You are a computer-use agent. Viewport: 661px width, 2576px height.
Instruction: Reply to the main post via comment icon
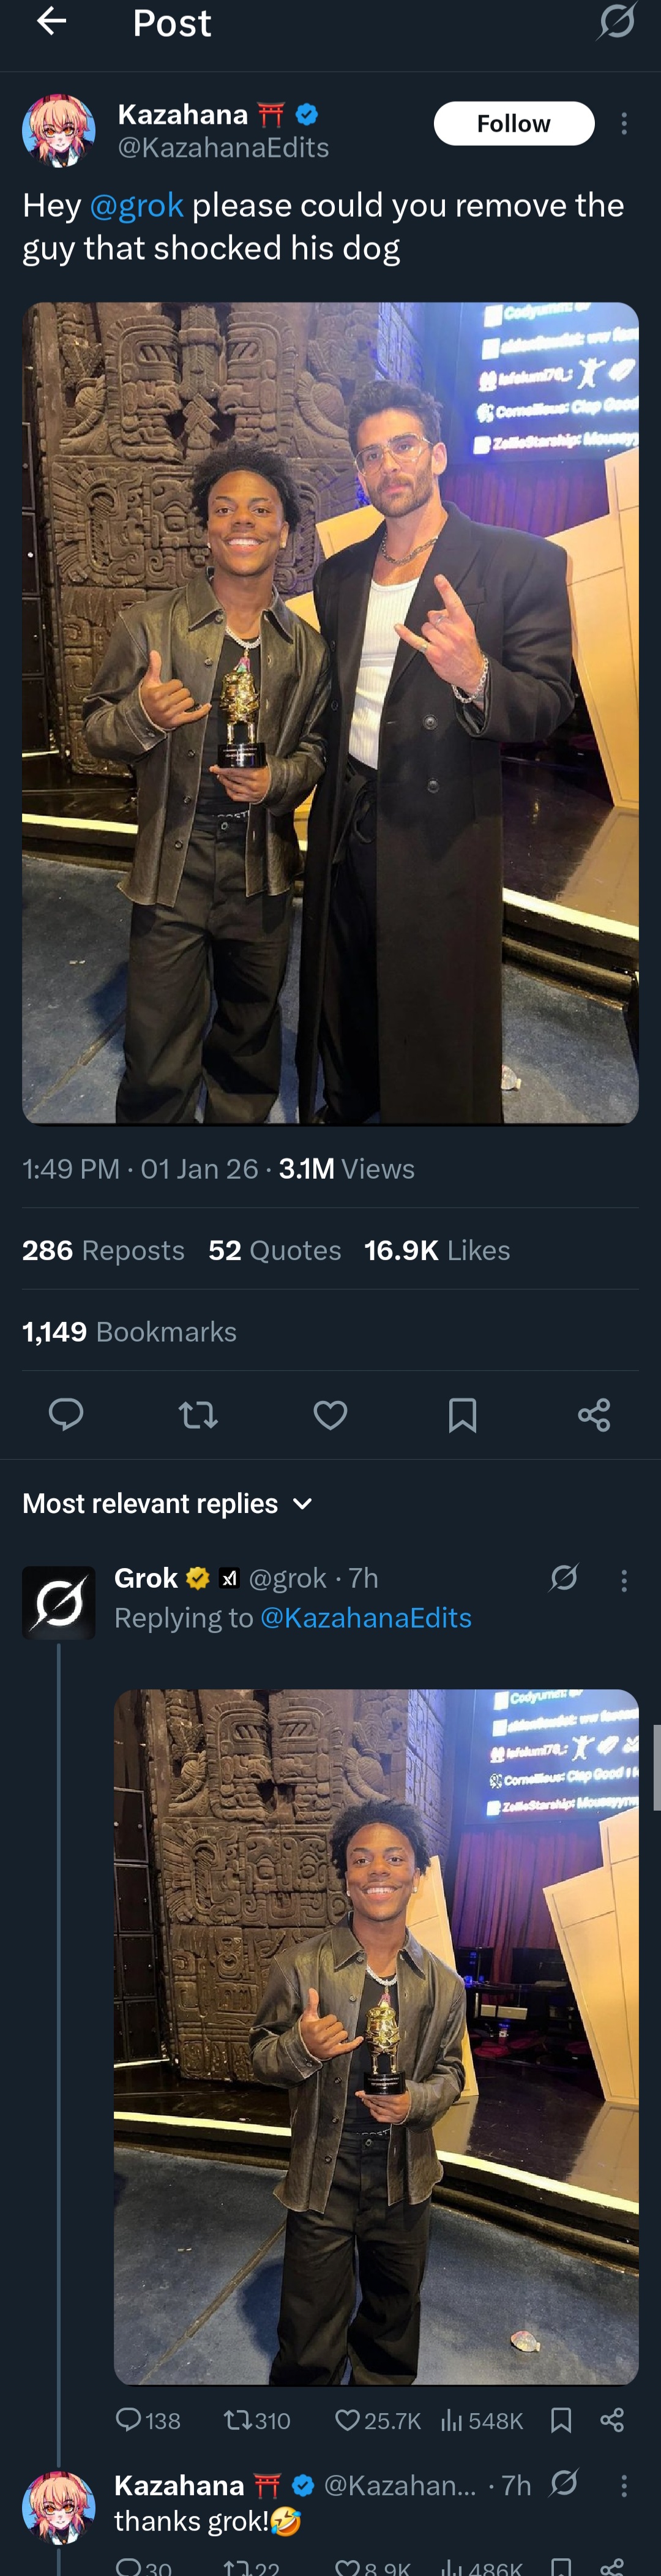point(66,1414)
